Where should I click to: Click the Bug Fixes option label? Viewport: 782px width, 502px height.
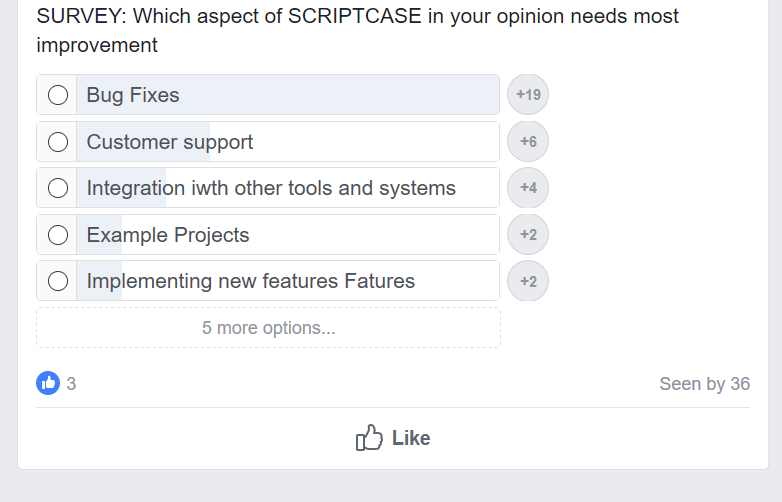point(133,95)
